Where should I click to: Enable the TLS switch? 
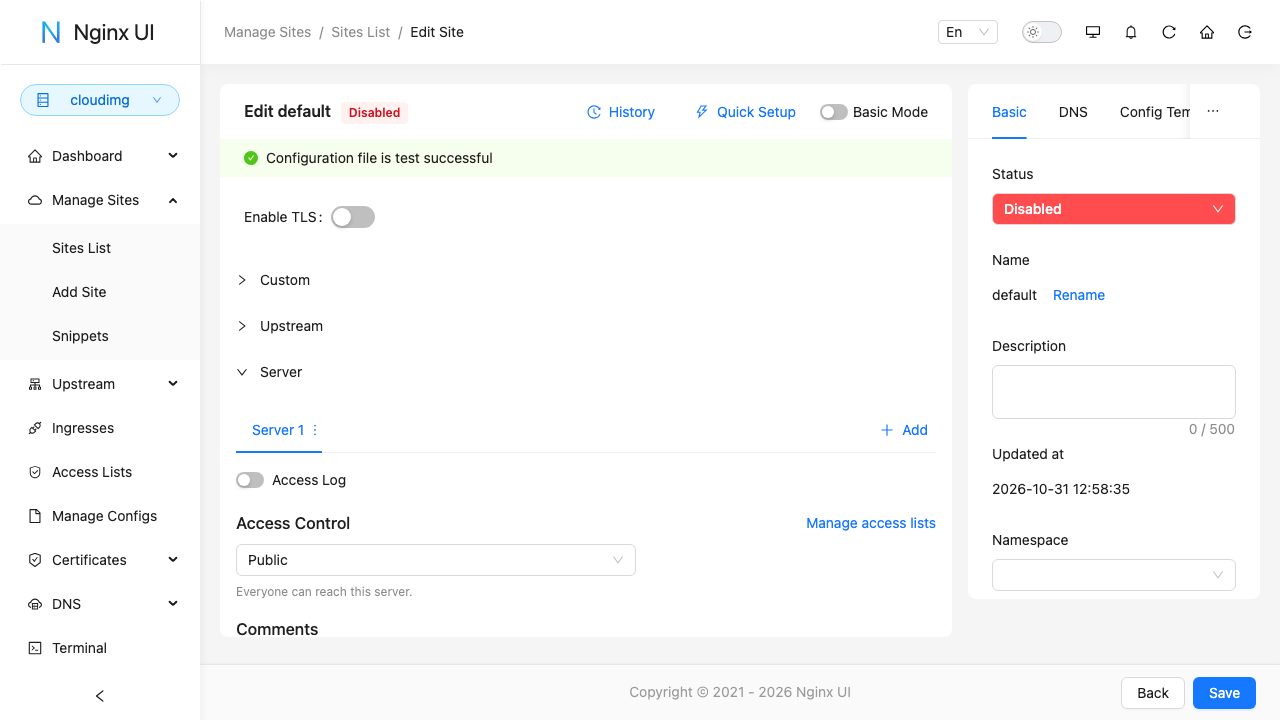(x=353, y=217)
